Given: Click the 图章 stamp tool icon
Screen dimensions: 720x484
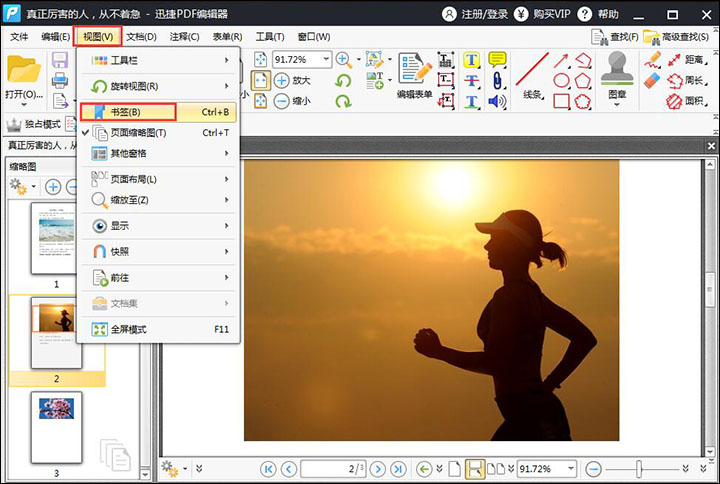Looking at the screenshot, I should point(617,72).
